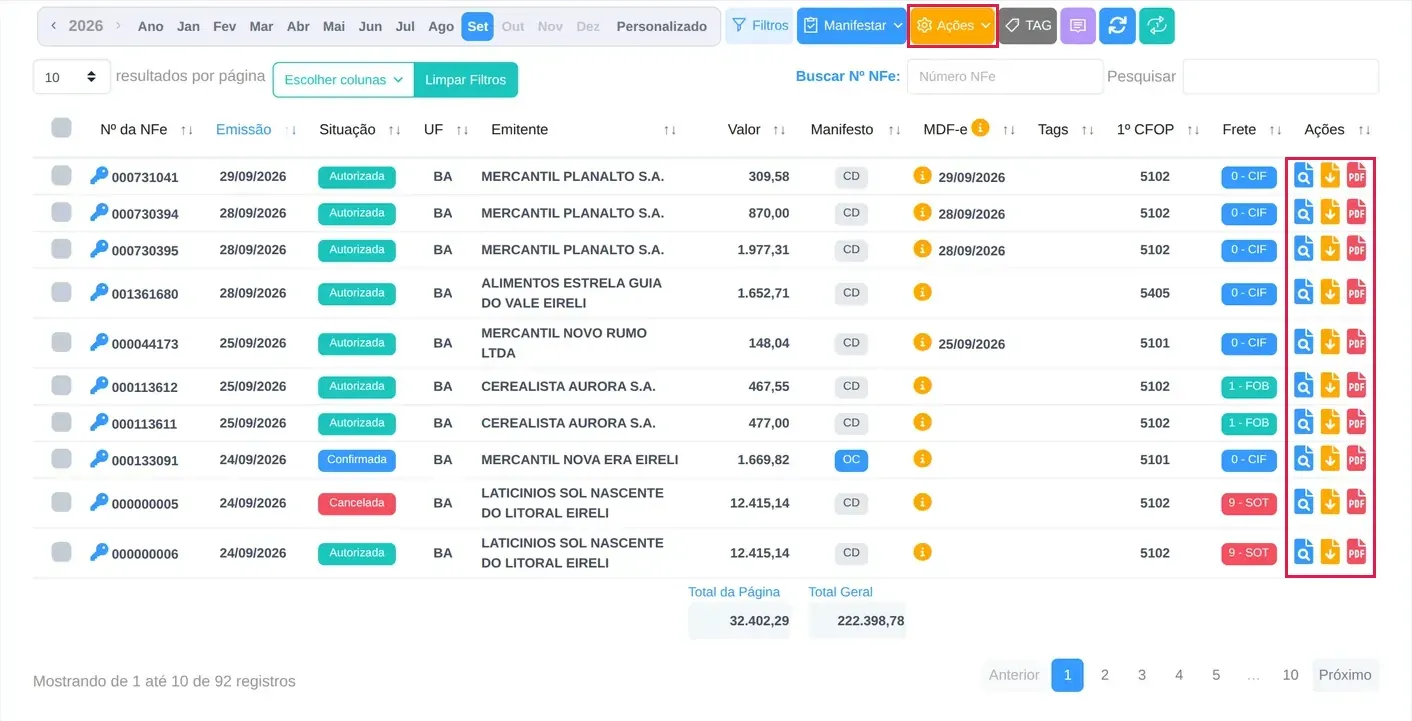Sort the table by Emitente column
This screenshot has width=1412, height=721.
pos(670,130)
